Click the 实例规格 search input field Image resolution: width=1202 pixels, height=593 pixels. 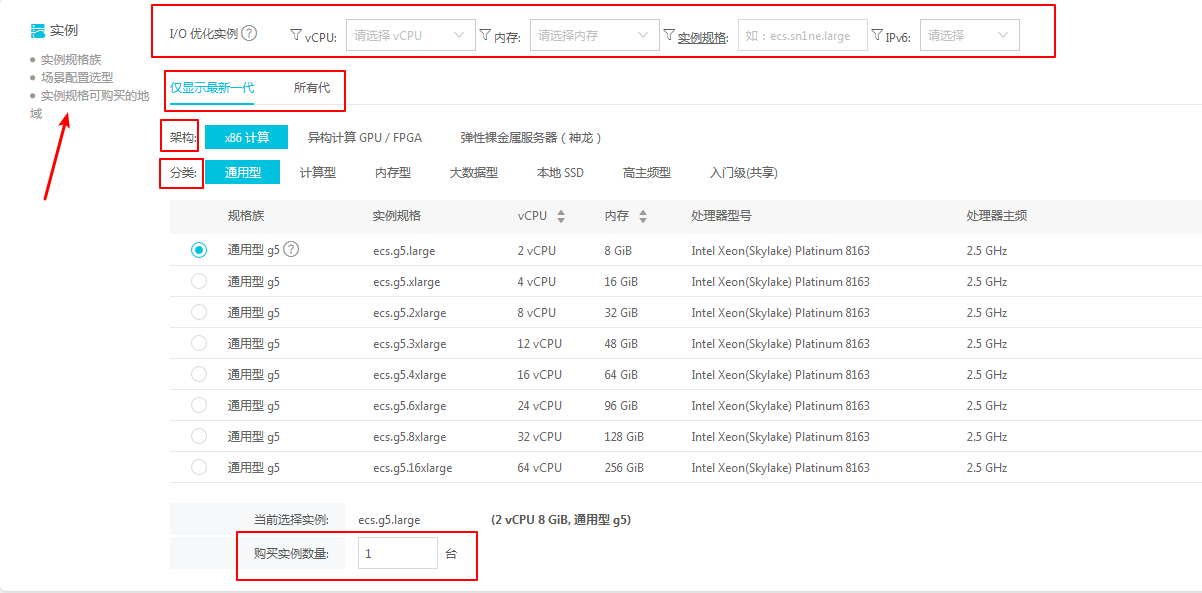tap(802, 35)
